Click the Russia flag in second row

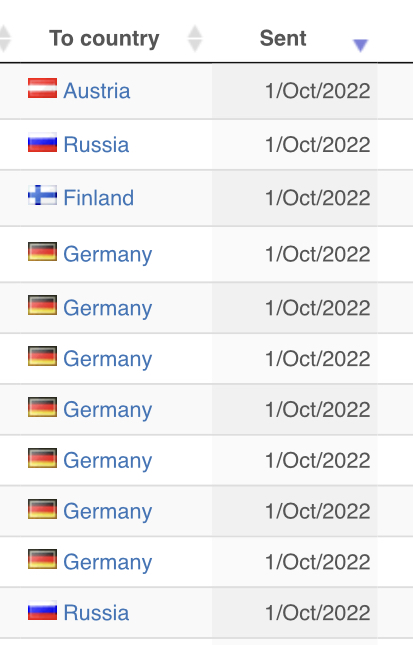click(42, 142)
